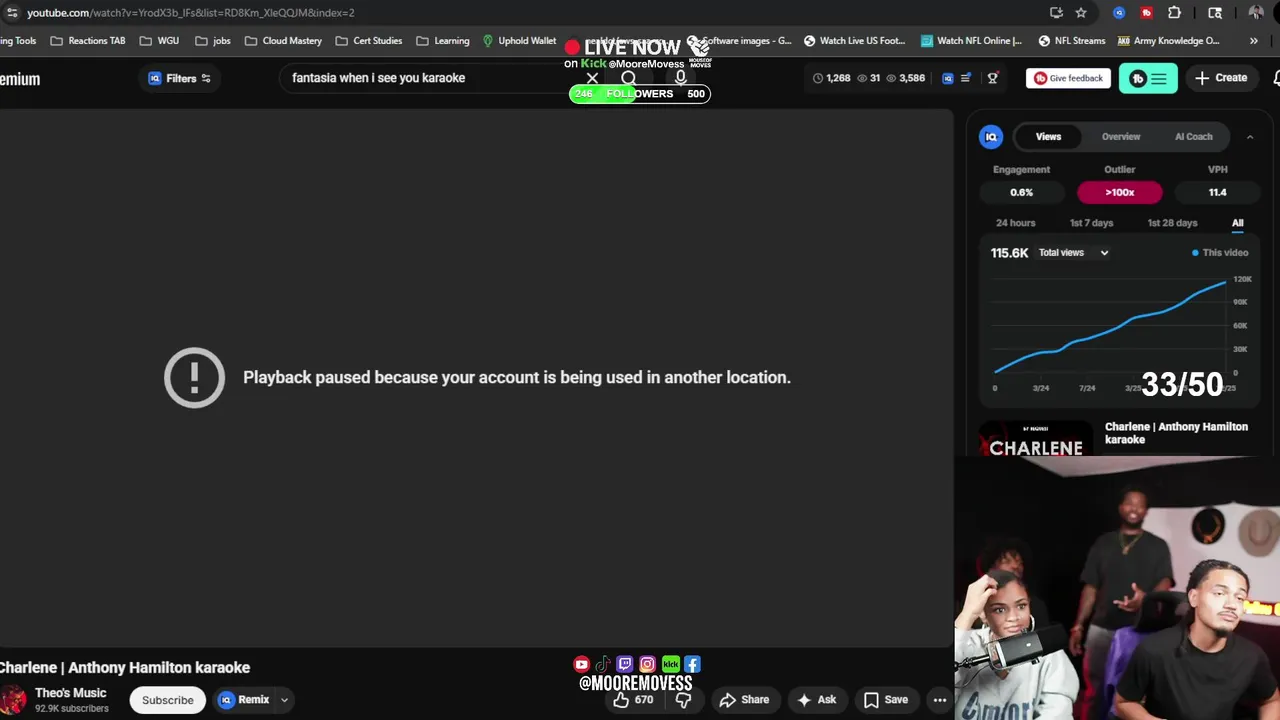Click the install app icon in address bar
This screenshot has width=1280, height=720.
[x=1056, y=13]
